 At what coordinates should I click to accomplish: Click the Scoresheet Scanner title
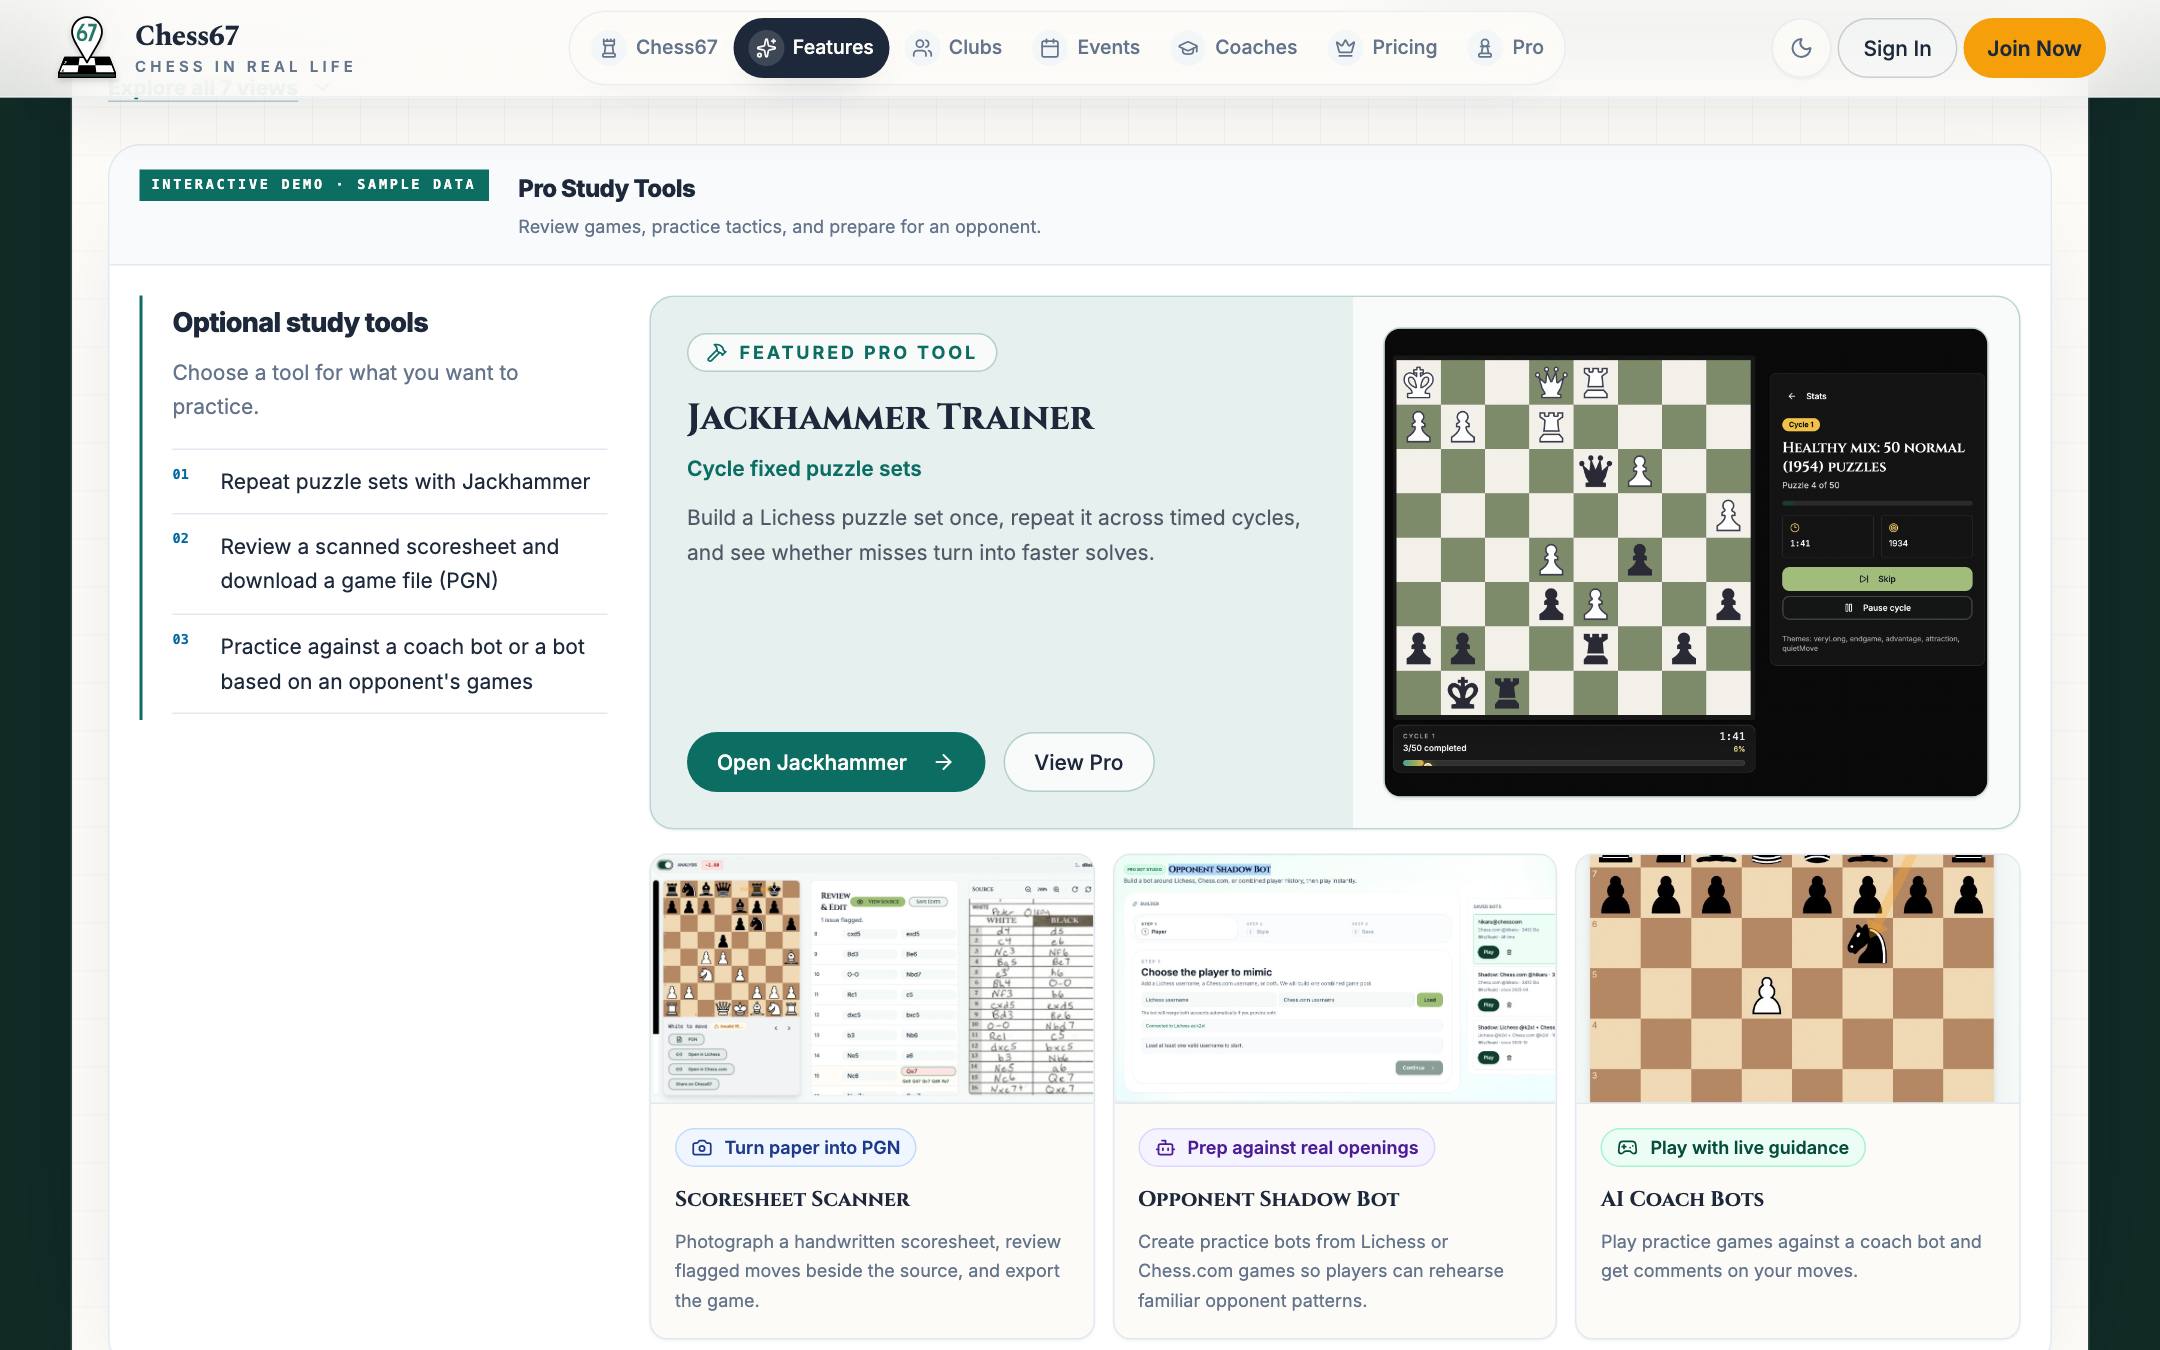tap(792, 1199)
